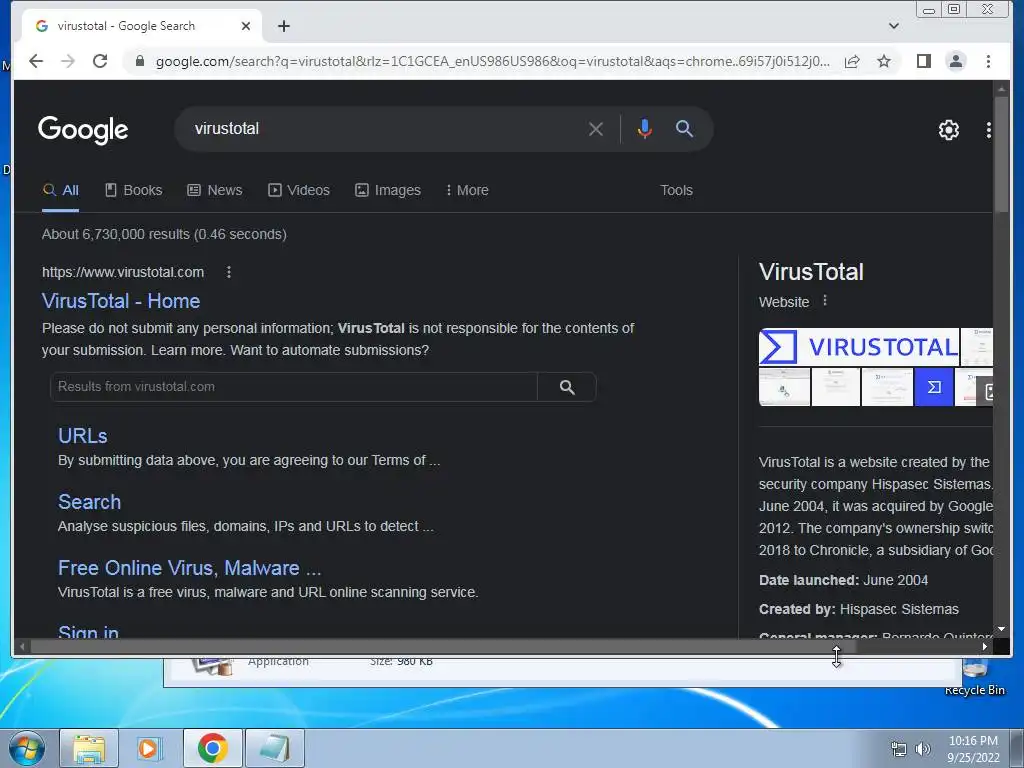Click the vertical scrollbar down arrow

pyautogui.click(x=1001, y=630)
